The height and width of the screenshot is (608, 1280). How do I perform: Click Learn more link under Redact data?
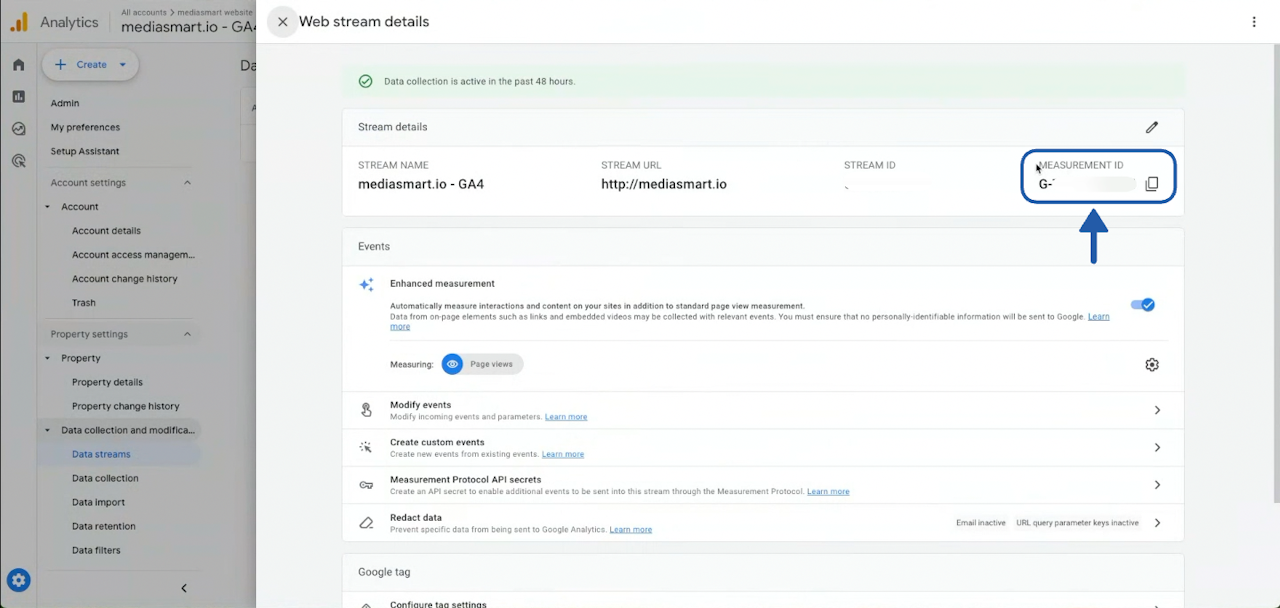pyautogui.click(x=630, y=529)
